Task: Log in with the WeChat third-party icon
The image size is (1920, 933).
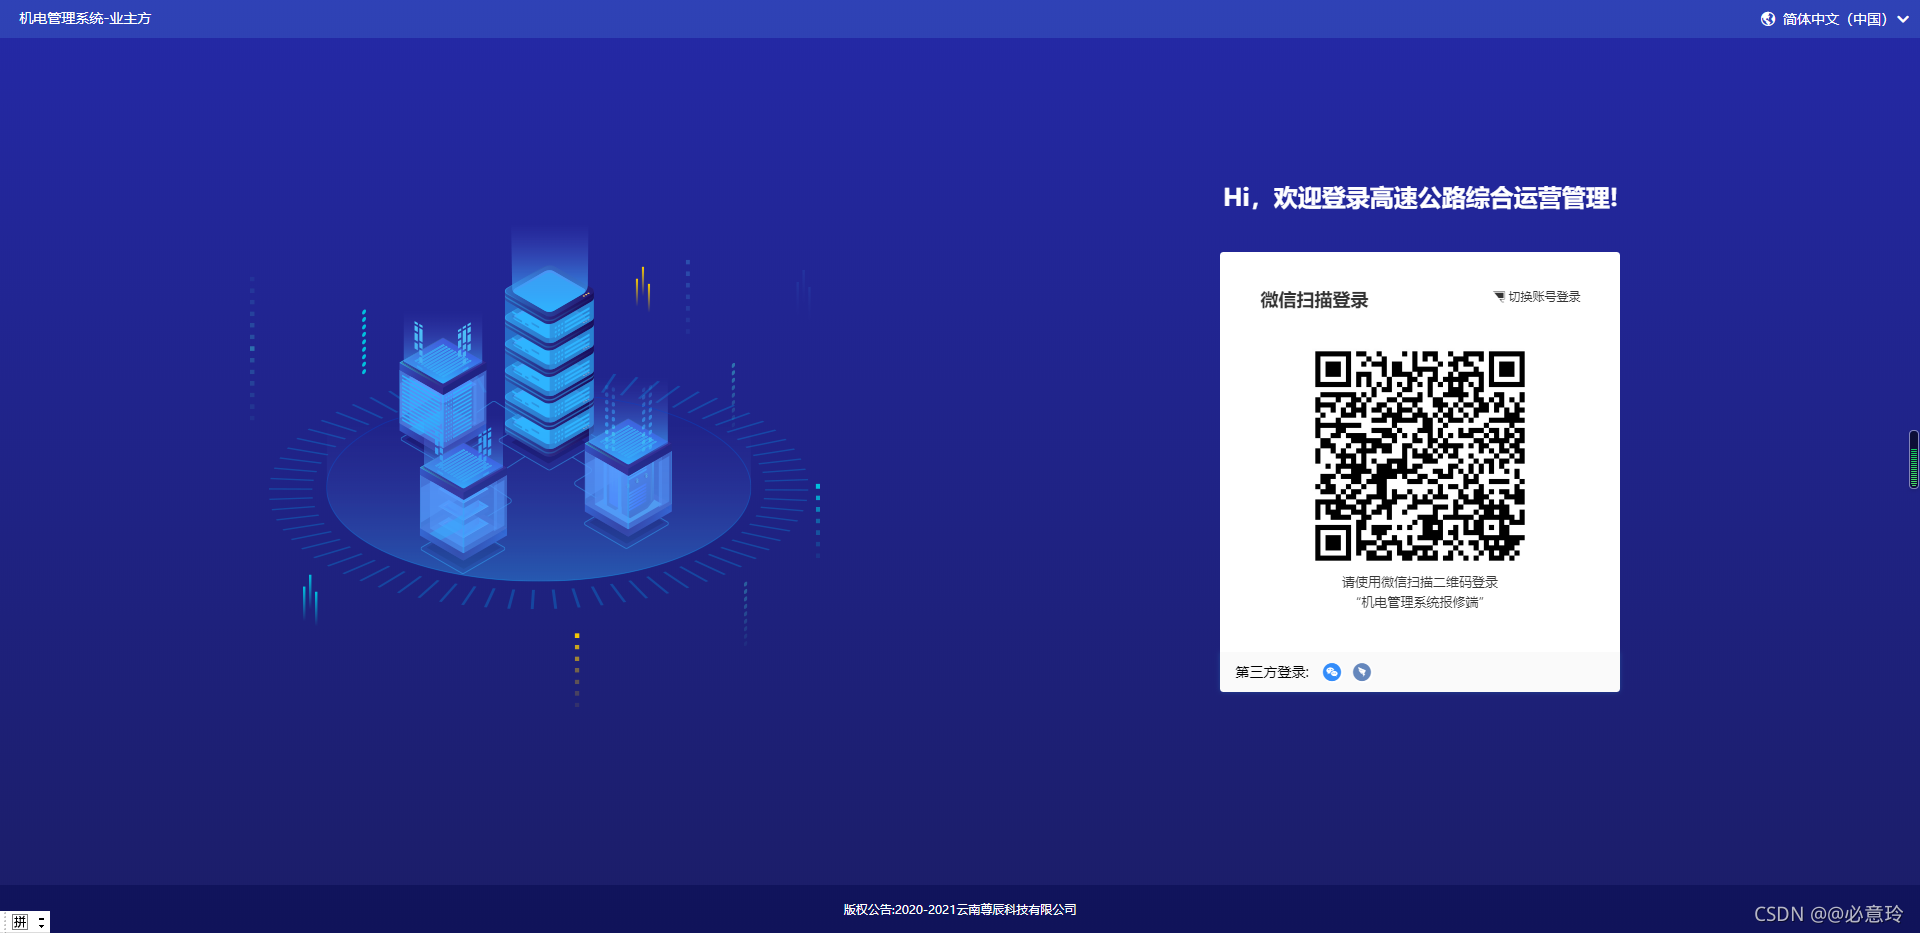Action: tap(1331, 672)
